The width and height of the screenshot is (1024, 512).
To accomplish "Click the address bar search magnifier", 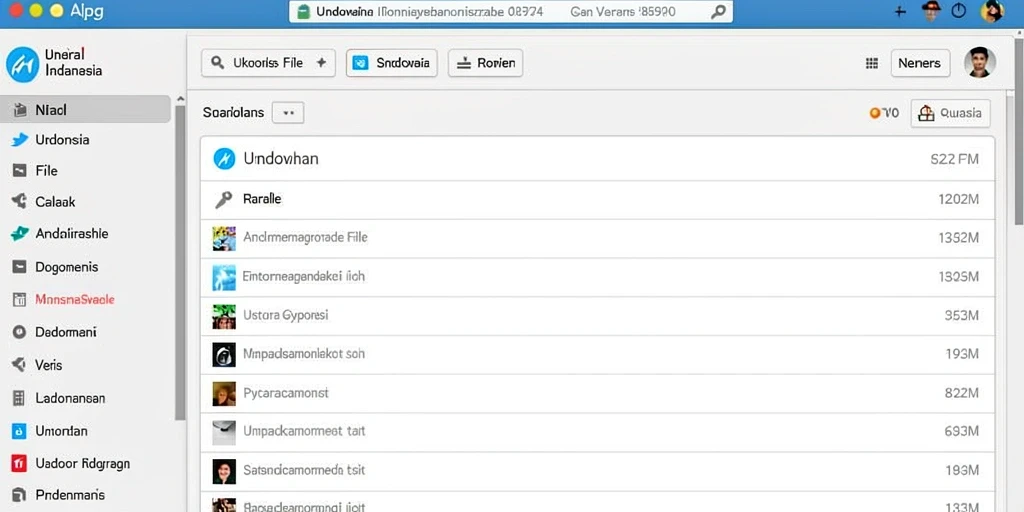I will point(718,12).
